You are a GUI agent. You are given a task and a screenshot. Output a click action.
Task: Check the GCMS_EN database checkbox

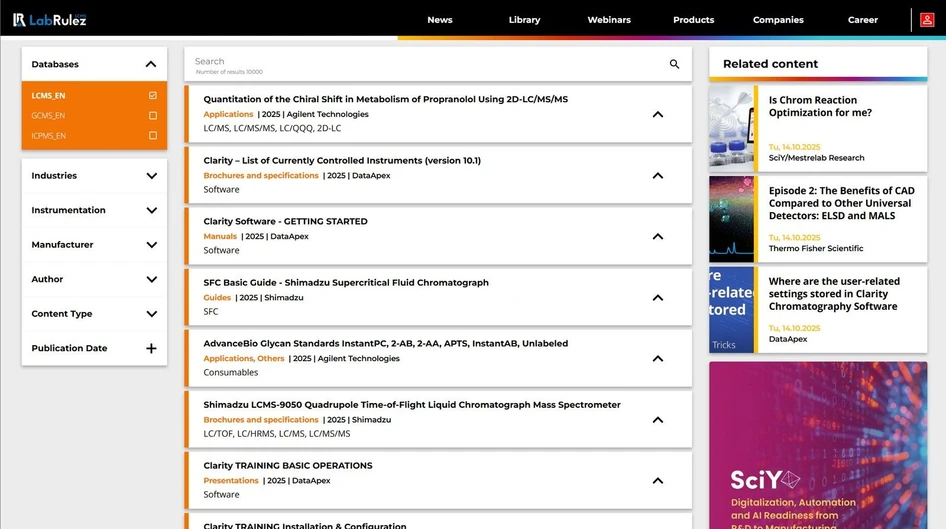(153, 115)
